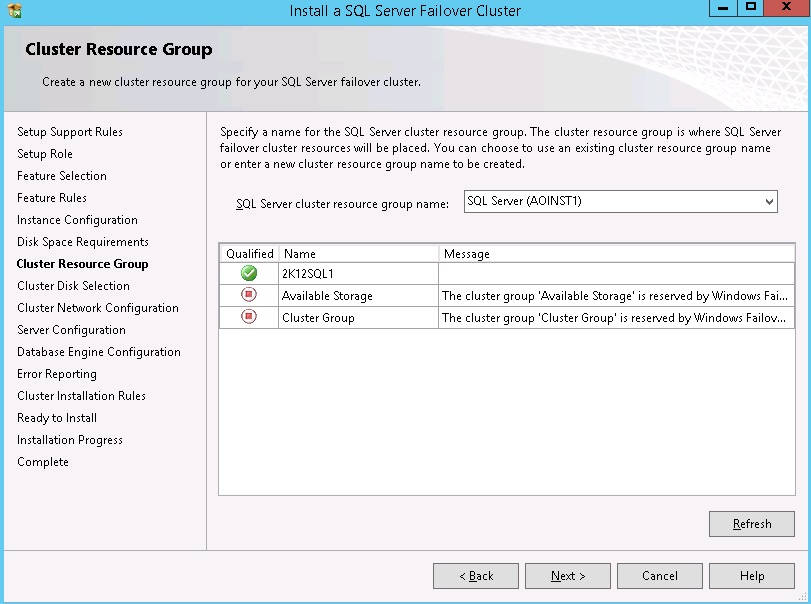Select the Cluster Group name cell

pyautogui.click(x=358, y=318)
